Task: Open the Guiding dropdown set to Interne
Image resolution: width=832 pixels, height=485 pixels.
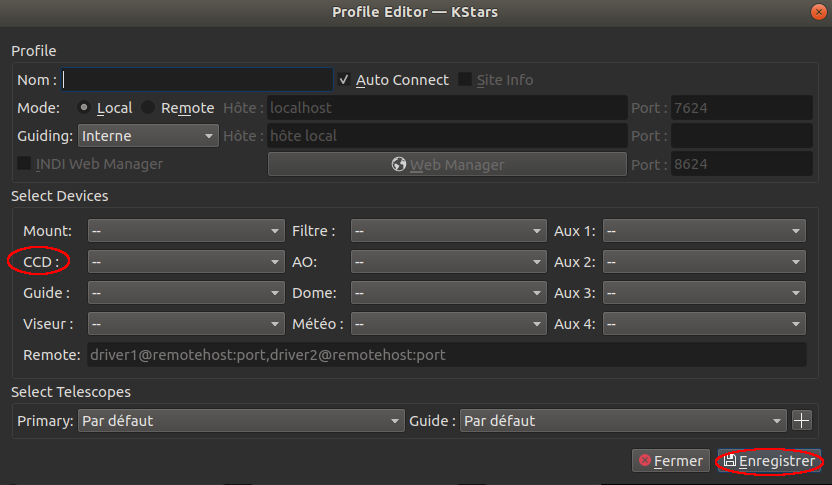Action: (x=147, y=135)
